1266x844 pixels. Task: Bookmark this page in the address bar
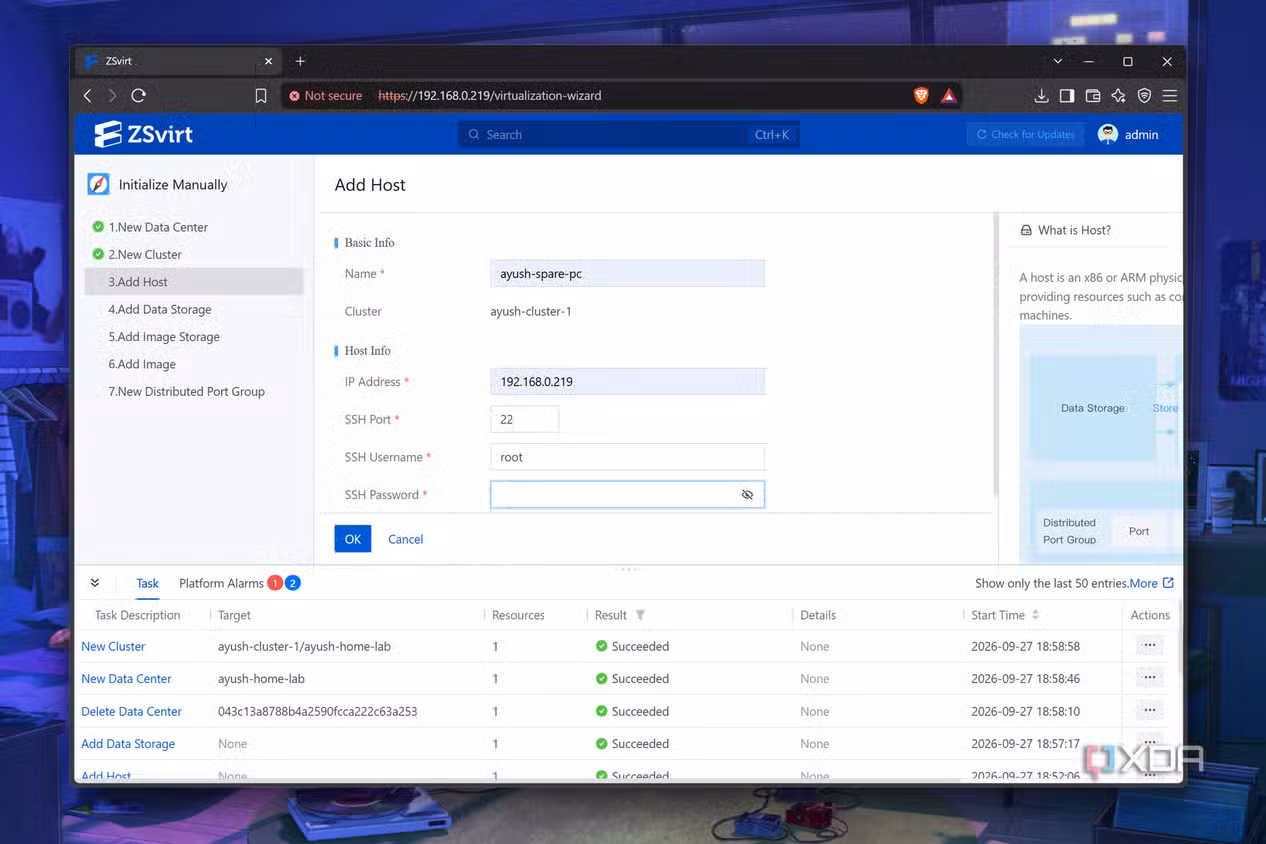click(x=261, y=96)
